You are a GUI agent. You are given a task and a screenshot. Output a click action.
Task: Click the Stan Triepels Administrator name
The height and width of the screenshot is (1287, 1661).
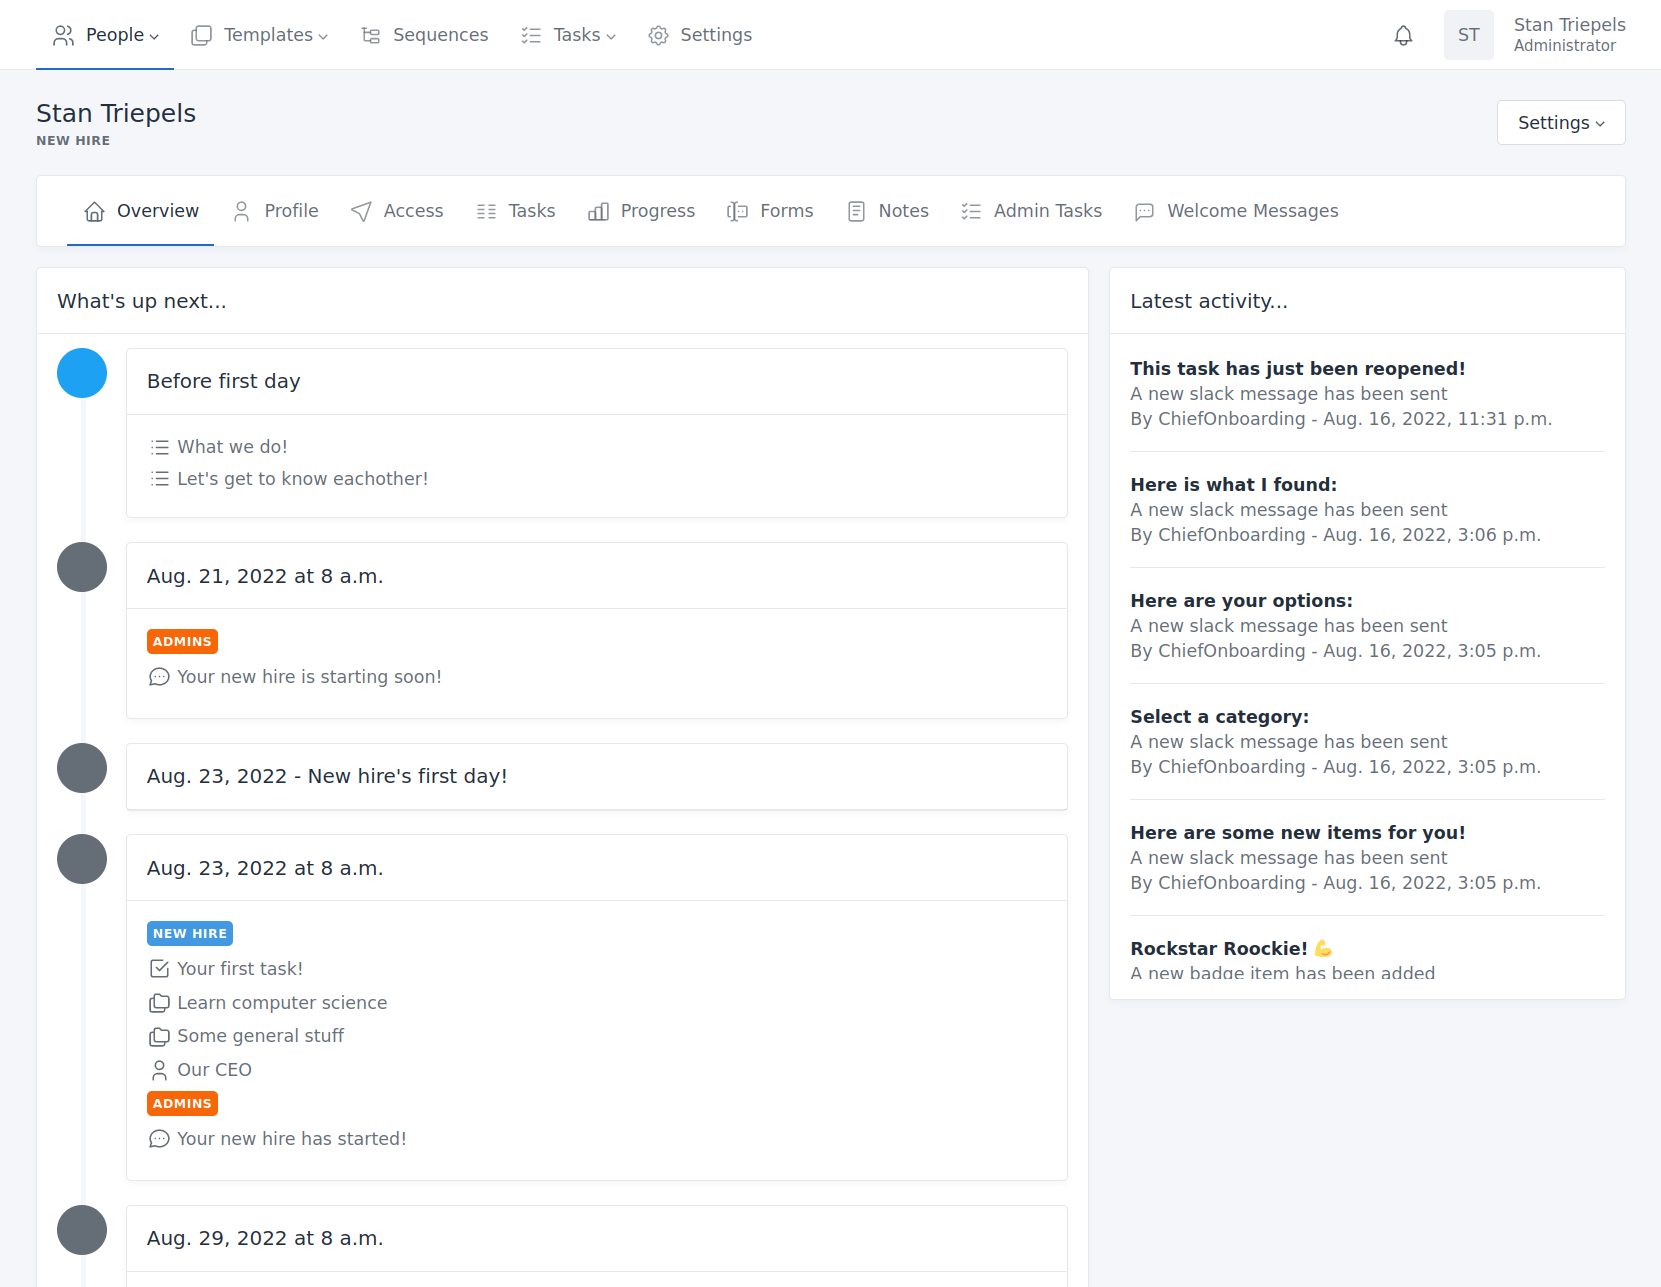[1569, 35]
